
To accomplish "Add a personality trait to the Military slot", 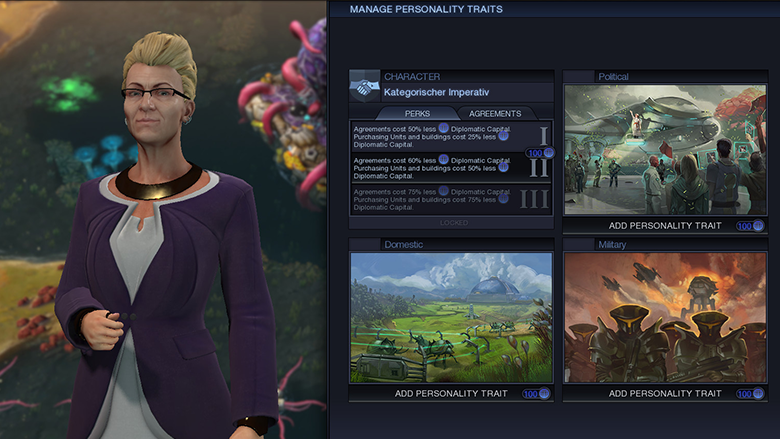I will (665, 394).
